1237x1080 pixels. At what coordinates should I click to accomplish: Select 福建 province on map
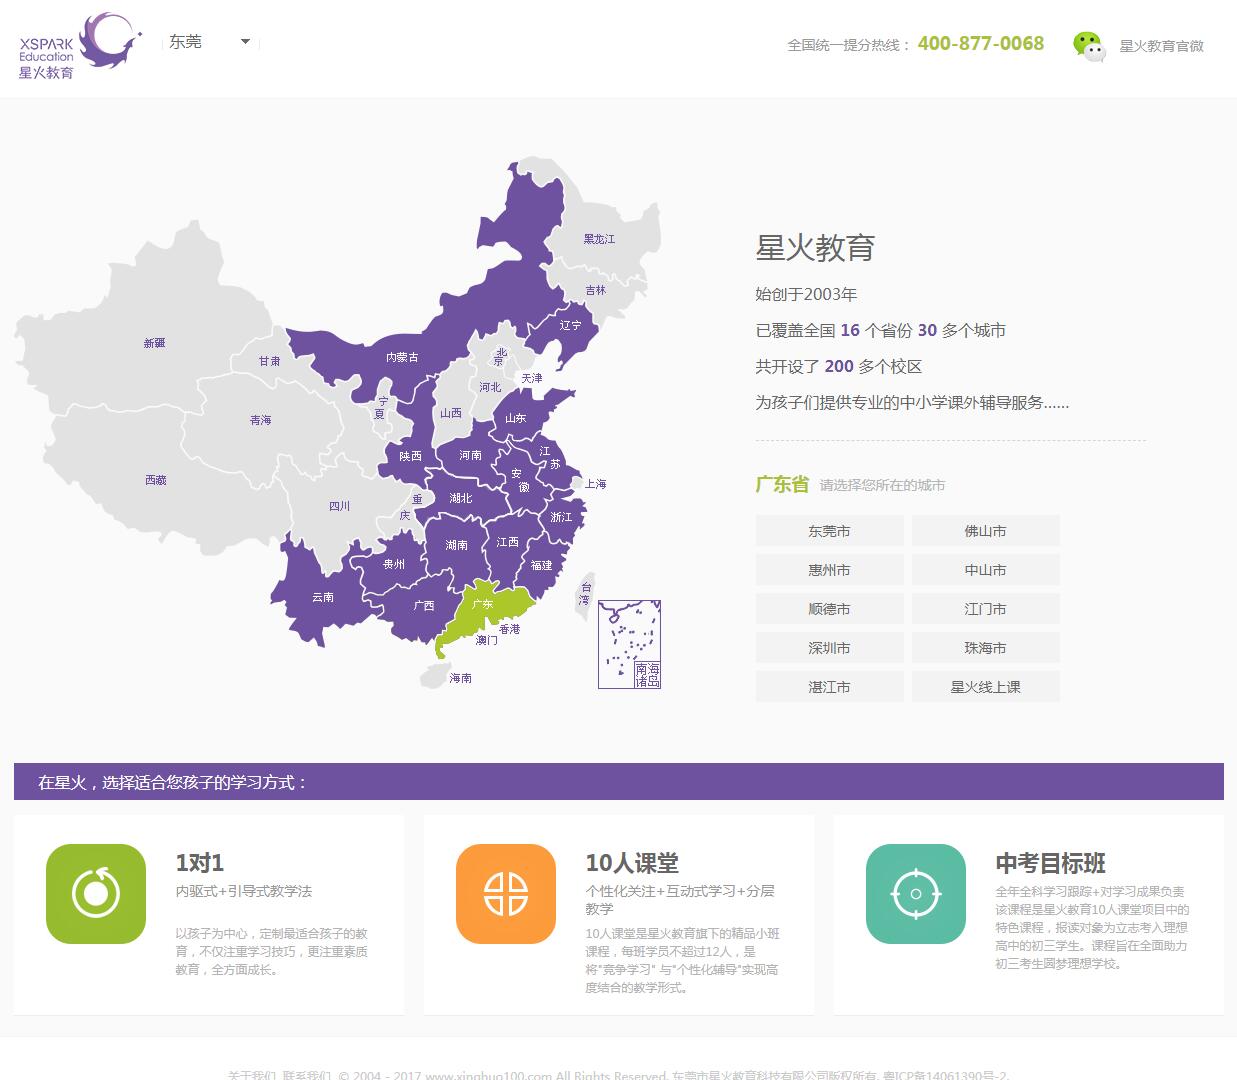[x=541, y=565]
